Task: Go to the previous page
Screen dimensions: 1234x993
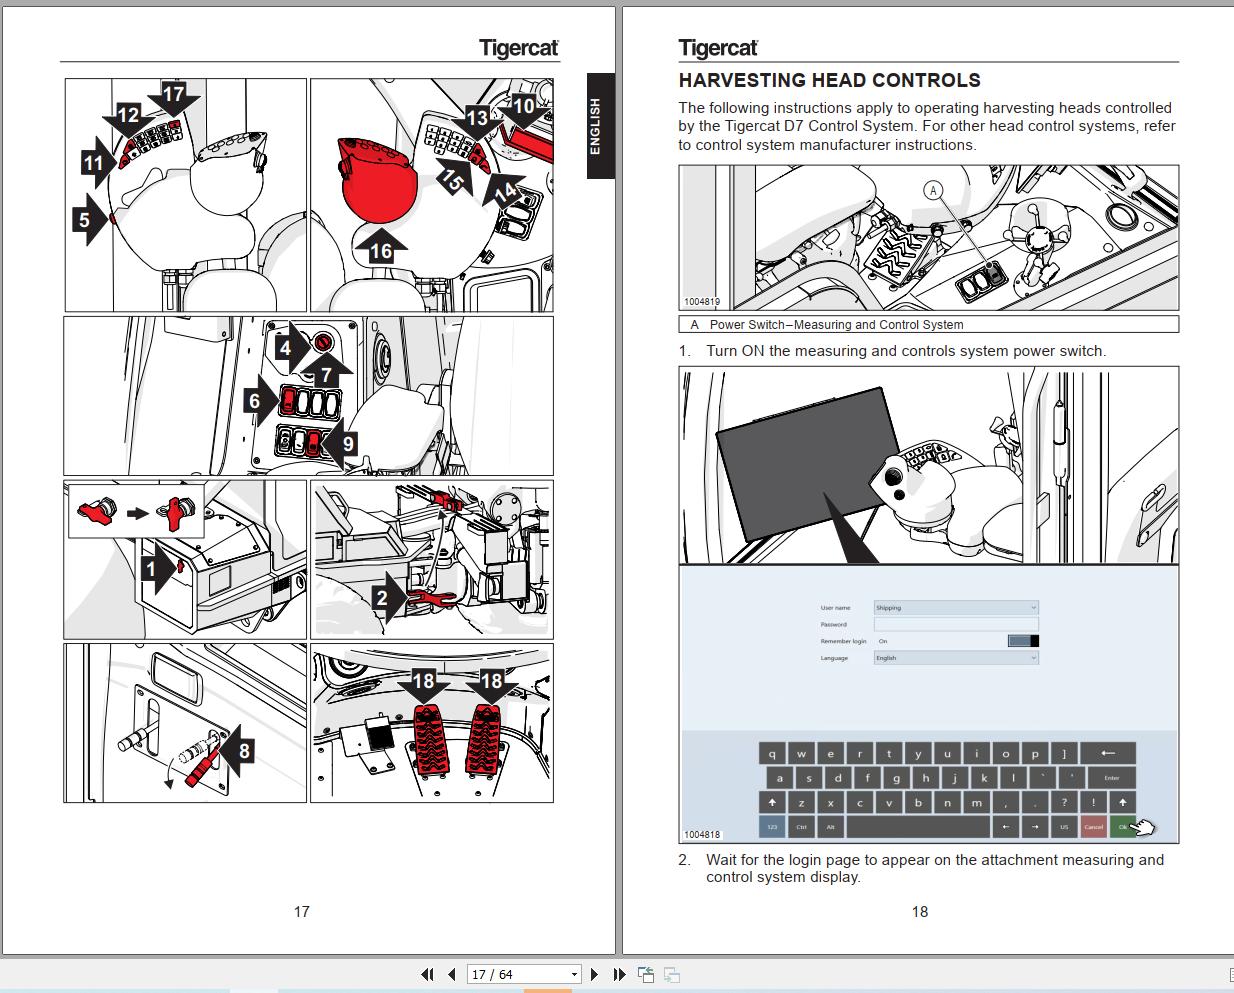Action: [x=451, y=974]
